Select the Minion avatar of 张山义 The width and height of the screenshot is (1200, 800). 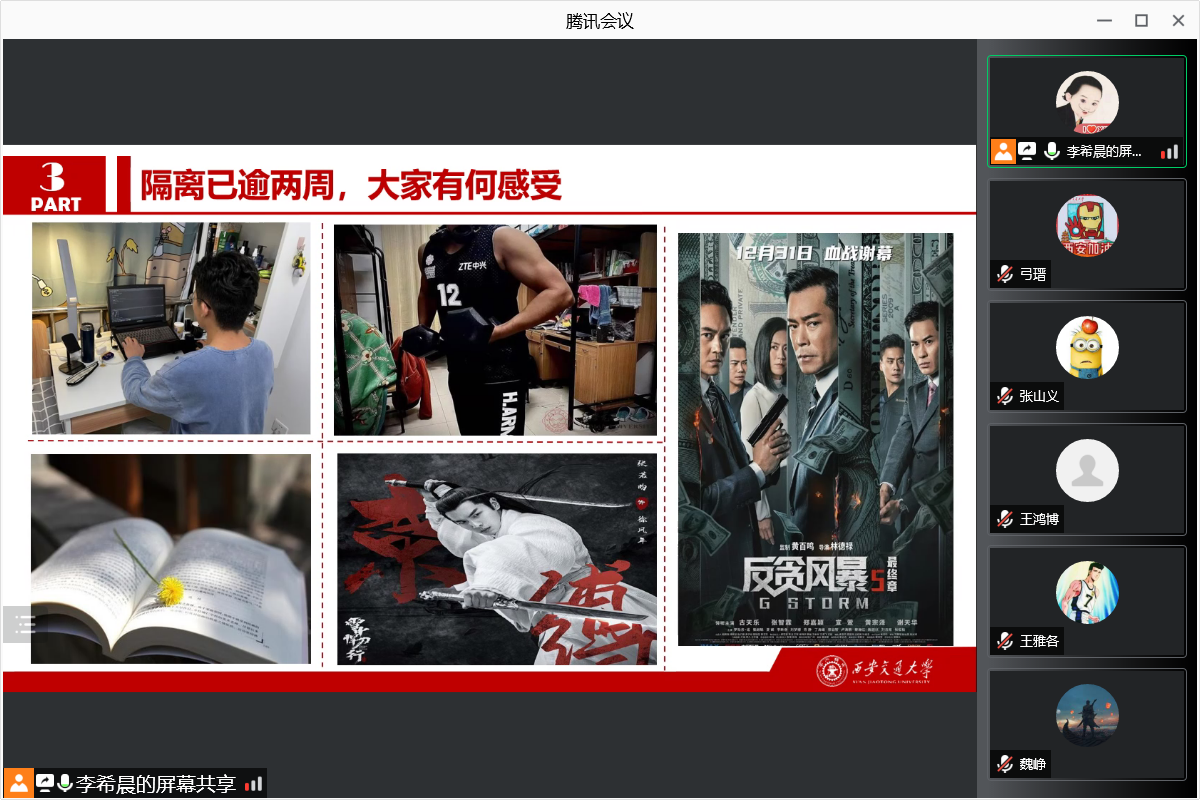[1087, 347]
